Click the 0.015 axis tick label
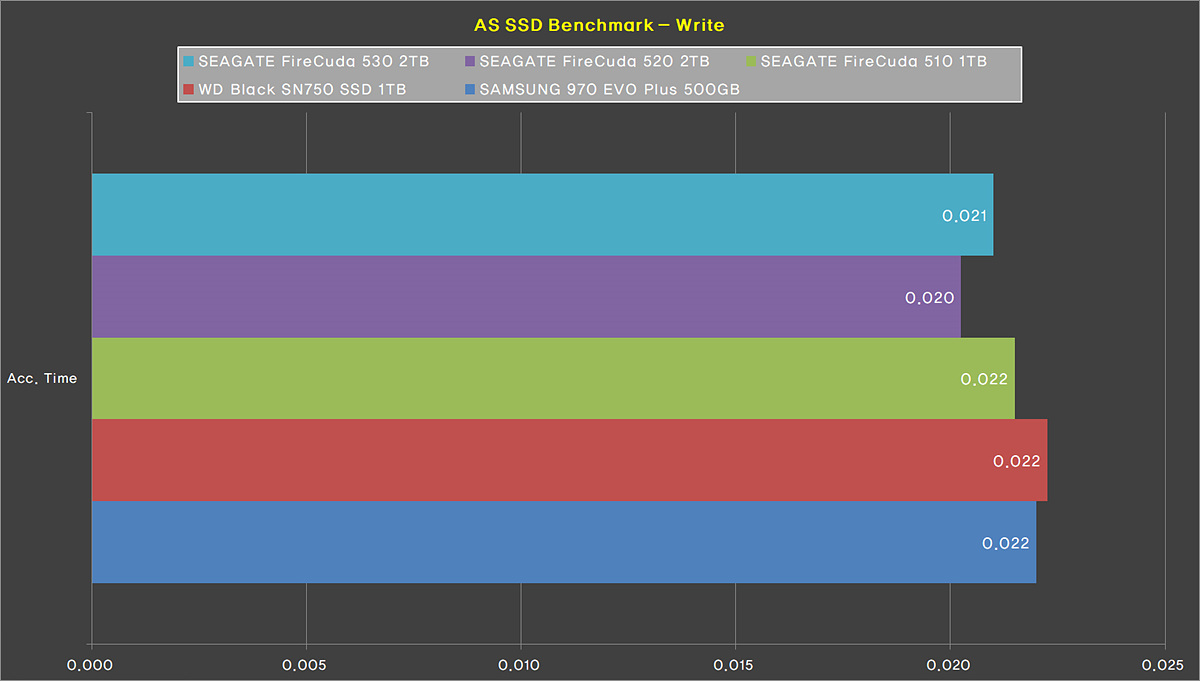 click(x=735, y=664)
